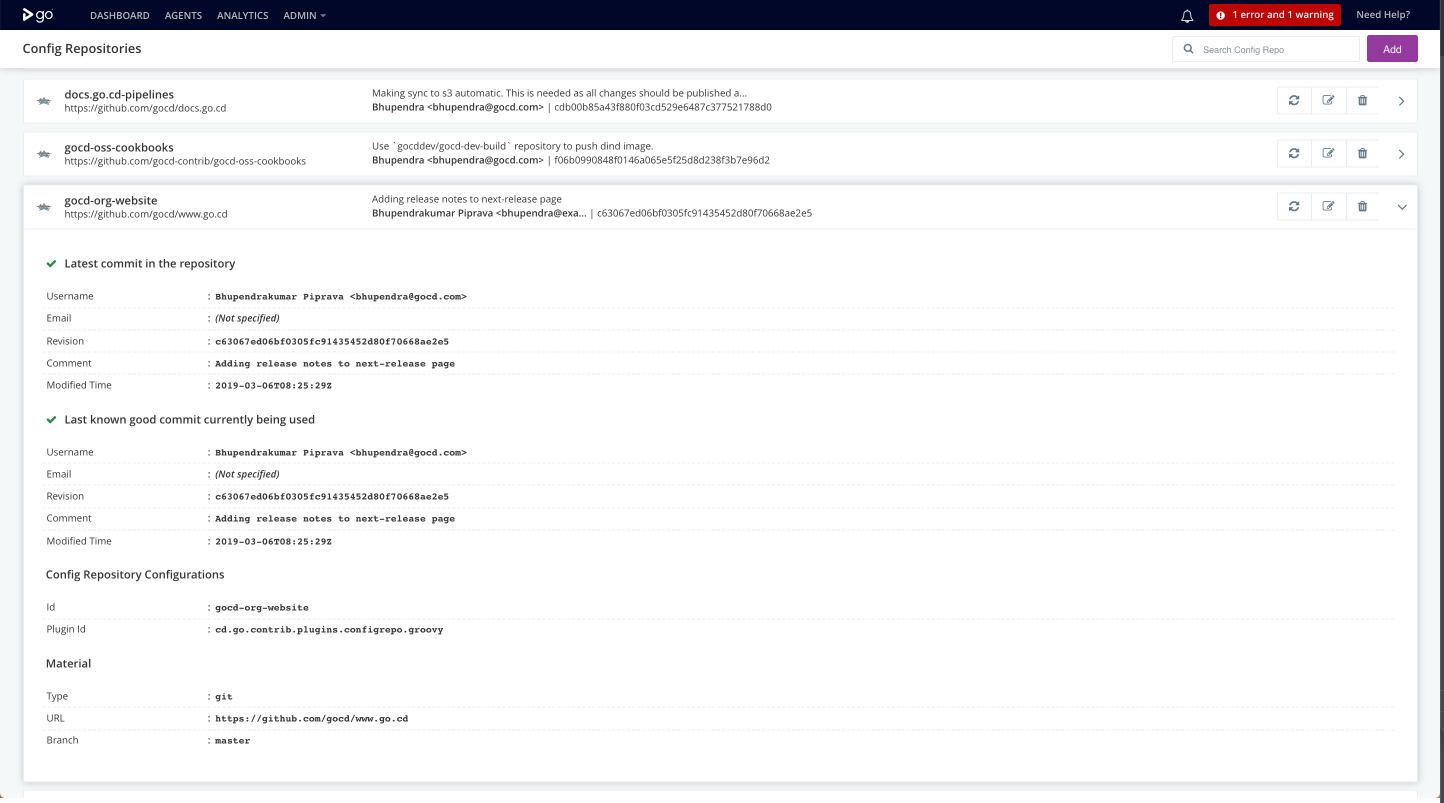Click Type value git
1444x803 pixels.
click(224, 697)
